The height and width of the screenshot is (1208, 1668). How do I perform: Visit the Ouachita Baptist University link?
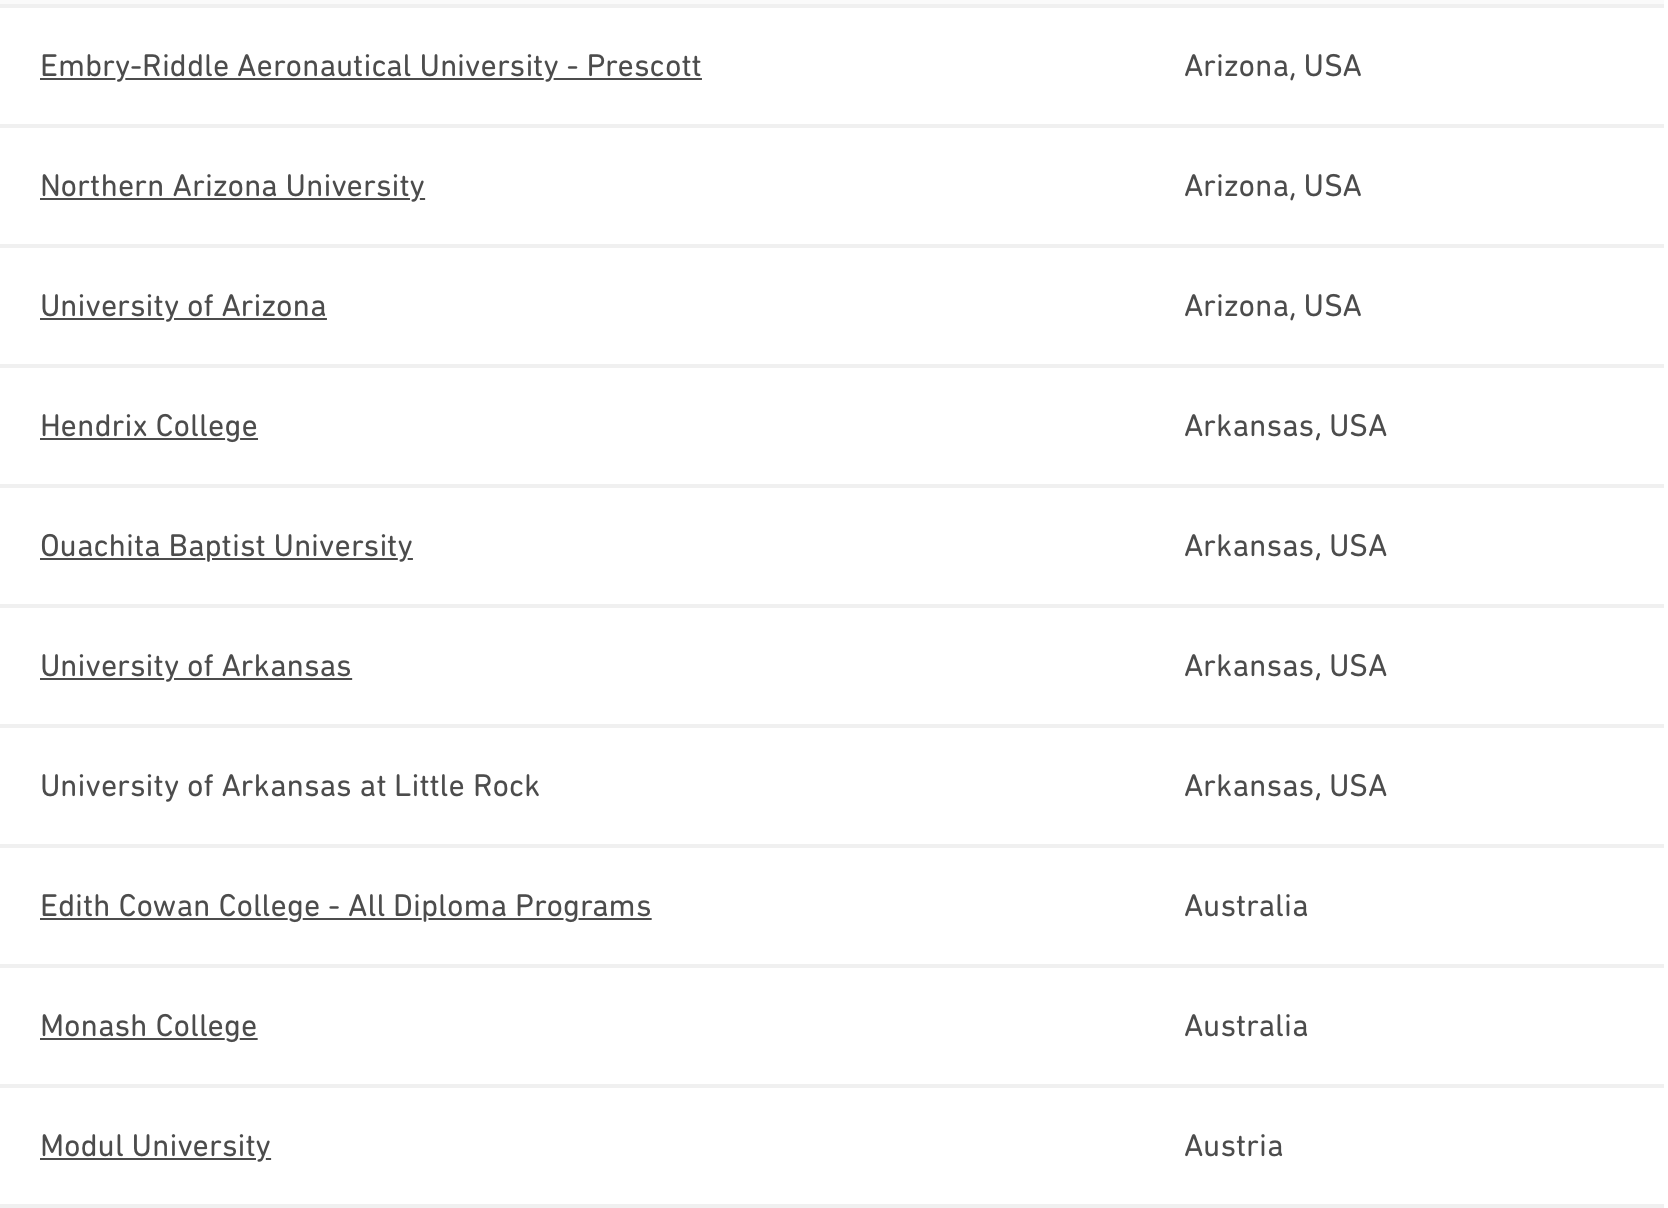226,546
